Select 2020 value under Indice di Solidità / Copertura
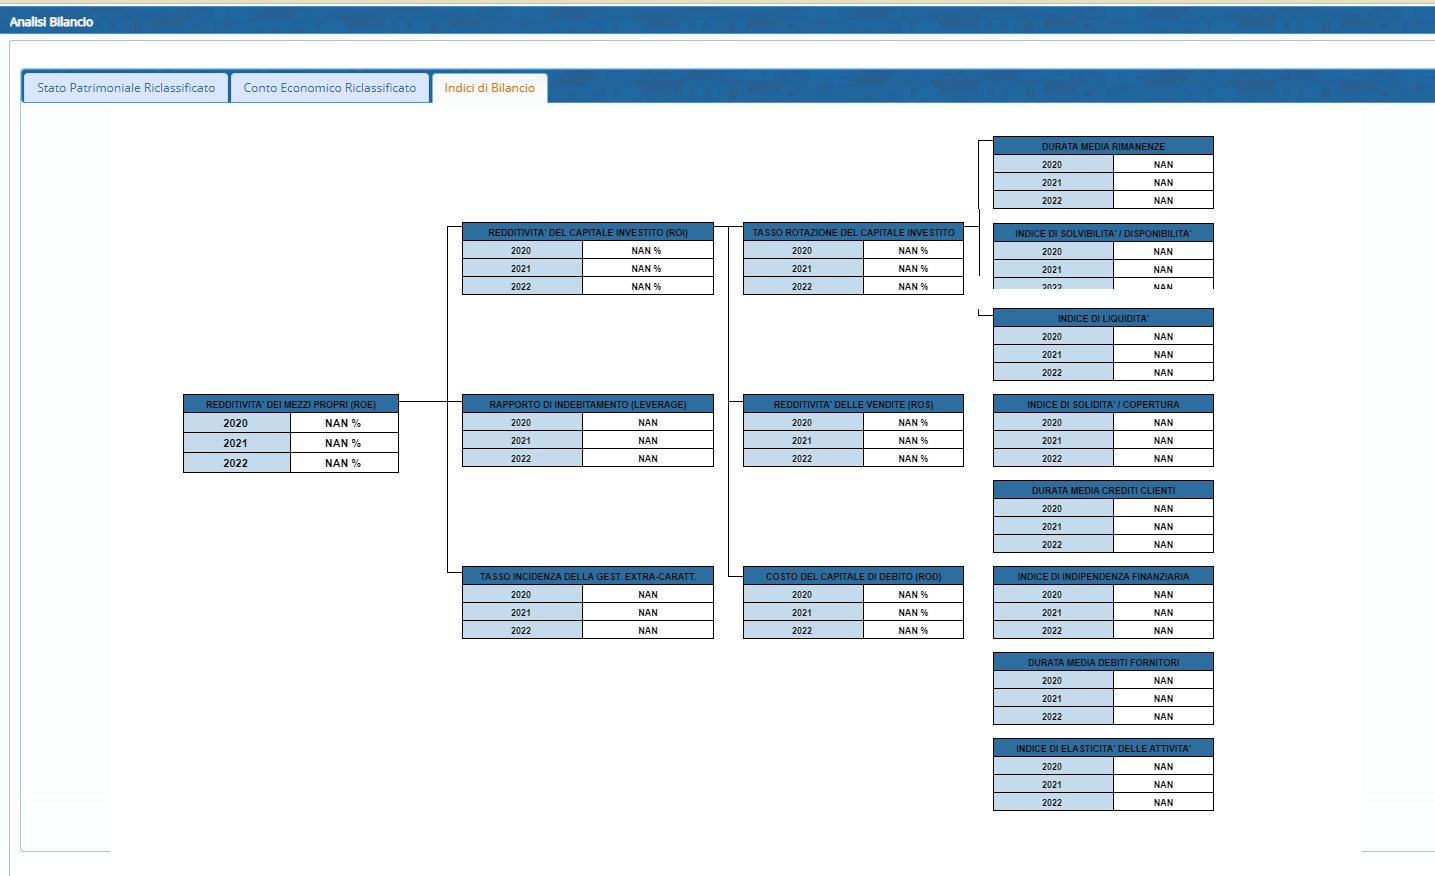This screenshot has height=876, width=1435. (x=1163, y=423)
